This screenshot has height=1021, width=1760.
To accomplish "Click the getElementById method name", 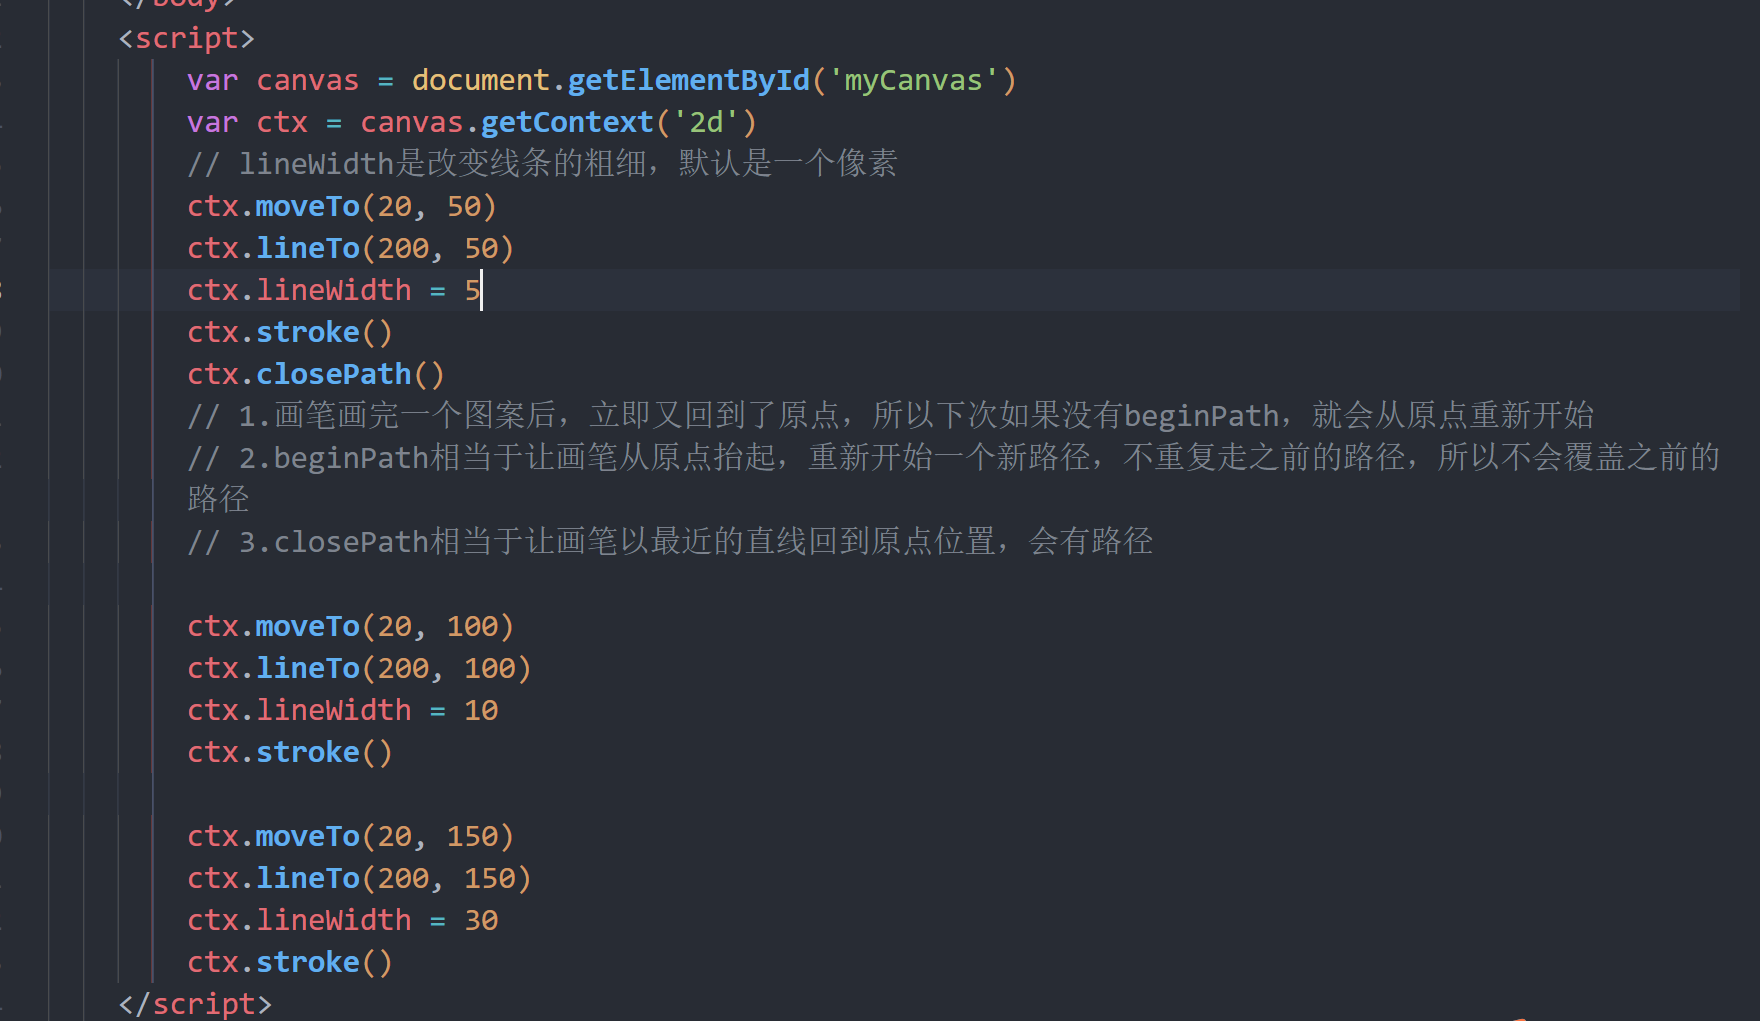I will tap(689, 80).
